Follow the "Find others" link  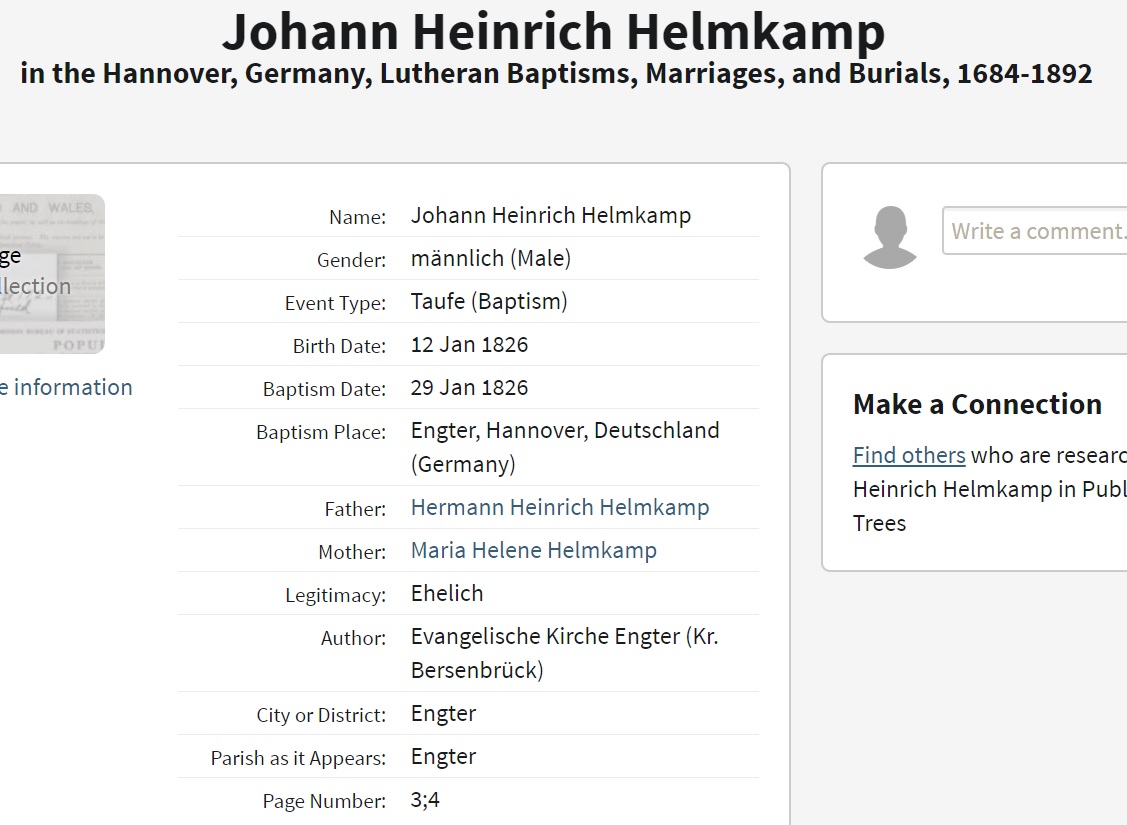pos(908,455)
